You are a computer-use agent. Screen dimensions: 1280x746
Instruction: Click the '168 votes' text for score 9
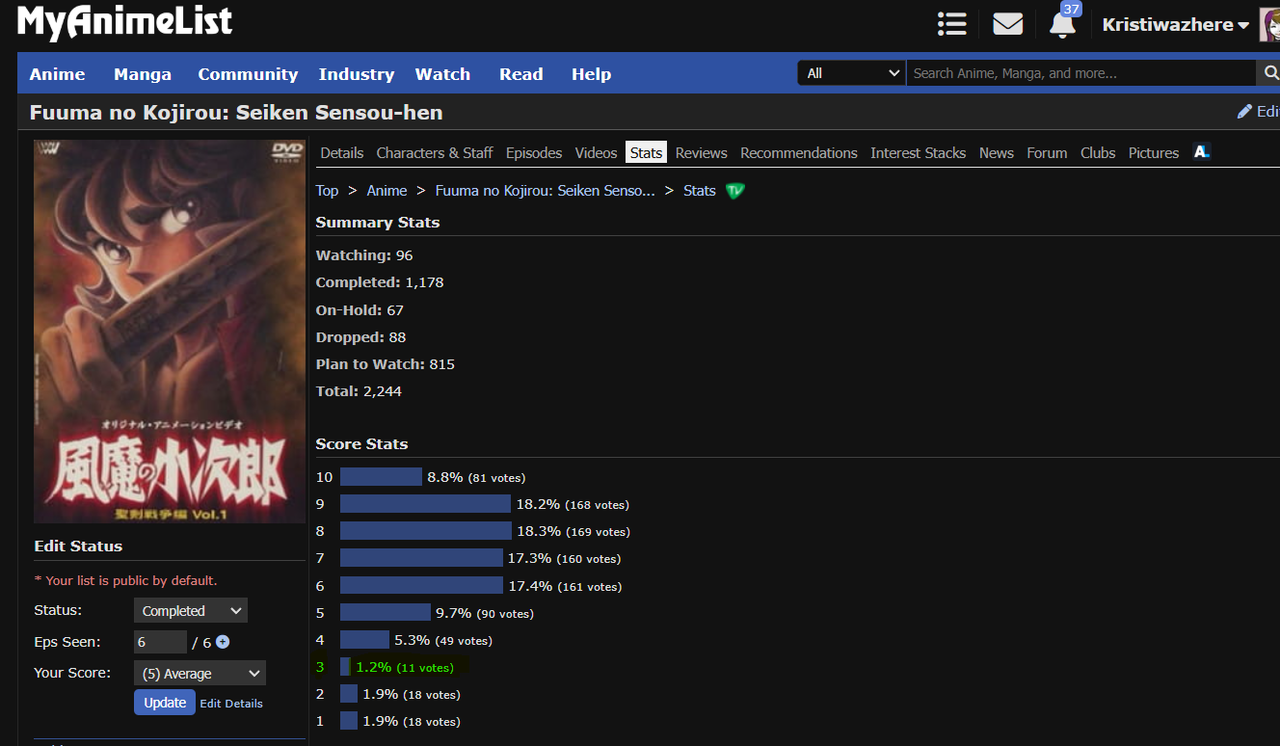pyautogui.click(x=597, y=505)
